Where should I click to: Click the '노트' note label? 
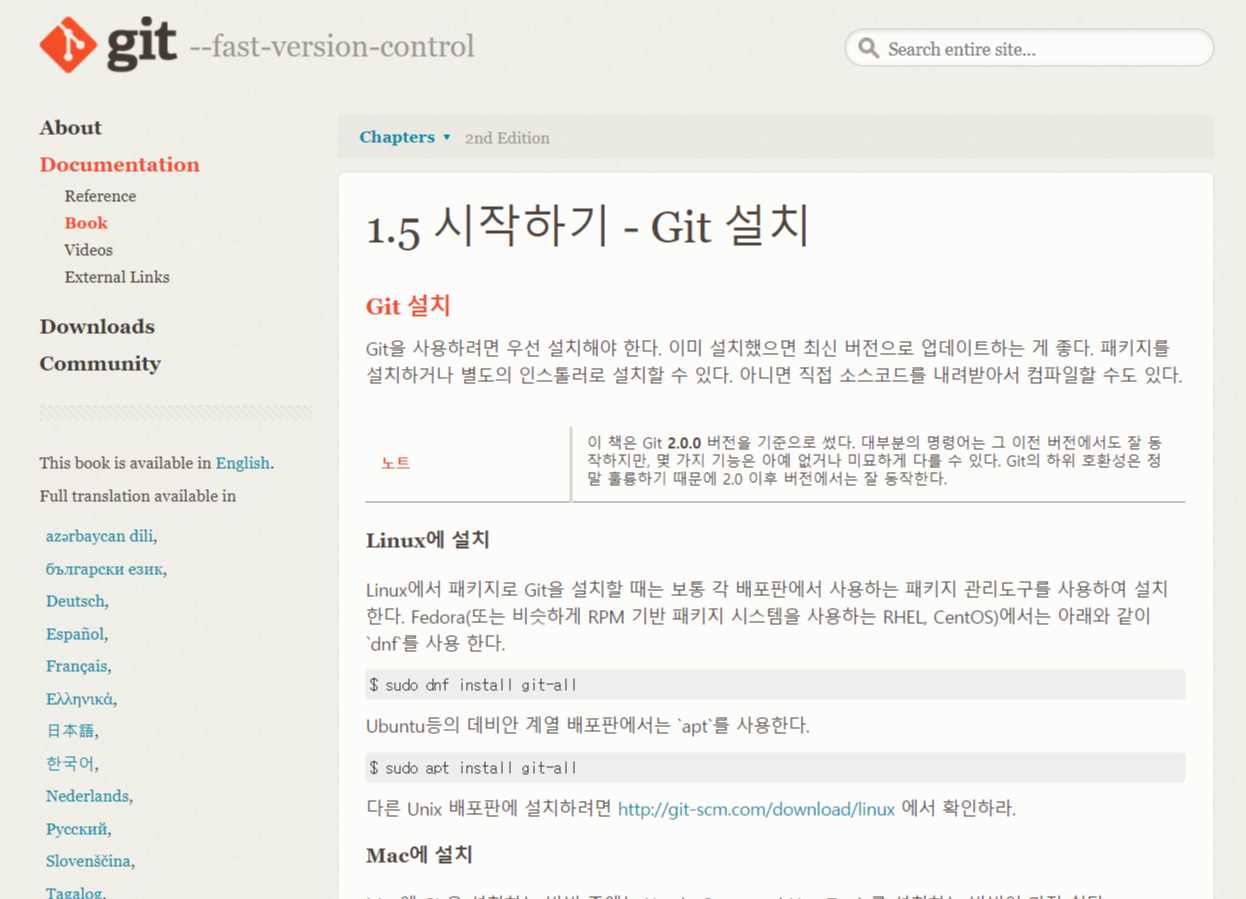(x=396, y=463)
